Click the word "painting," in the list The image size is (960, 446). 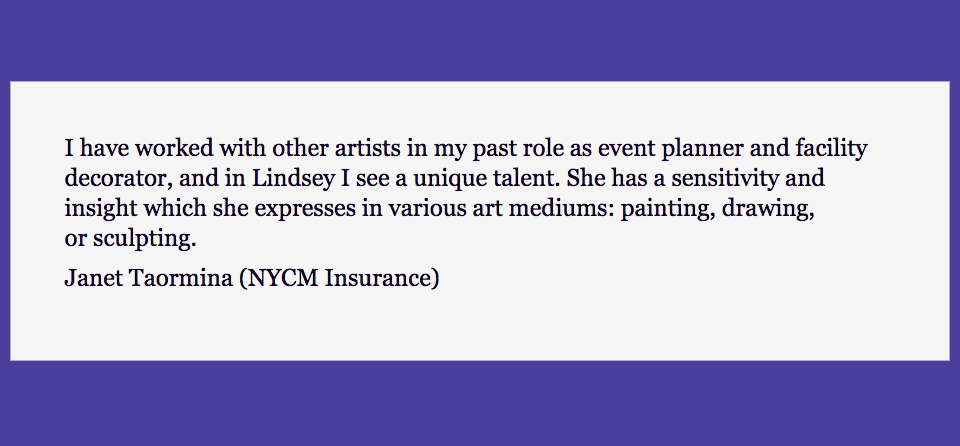coord(669,209)
